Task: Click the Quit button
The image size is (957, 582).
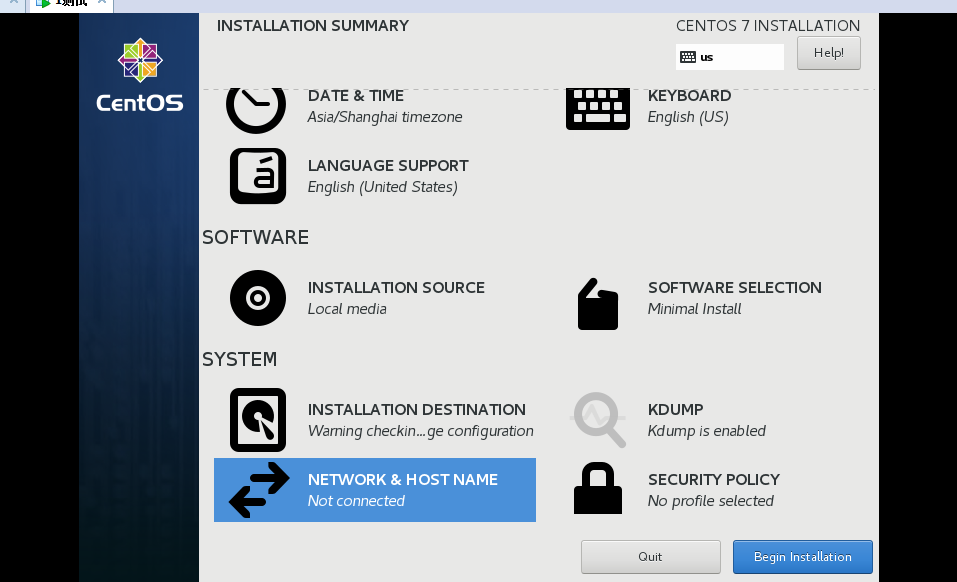Action: click(651, 556)
